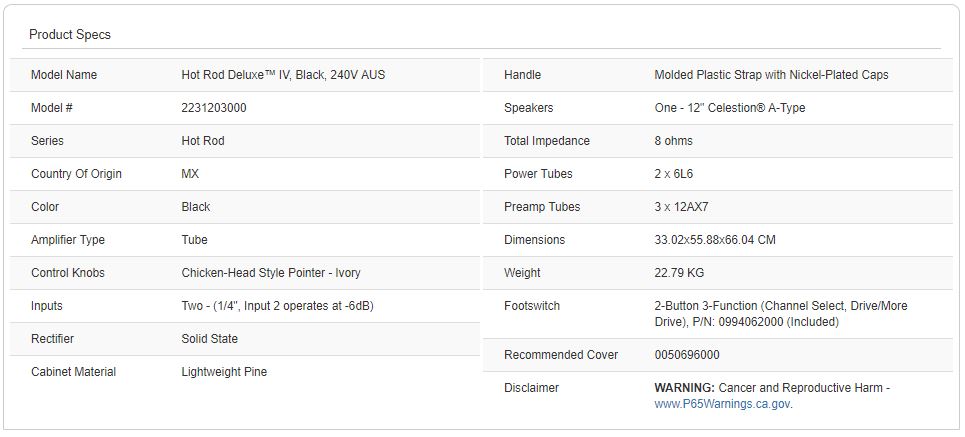This screenshot has height=437, width=965.
Task: Click the recommended cover number 0050696000
Action: 687,355
